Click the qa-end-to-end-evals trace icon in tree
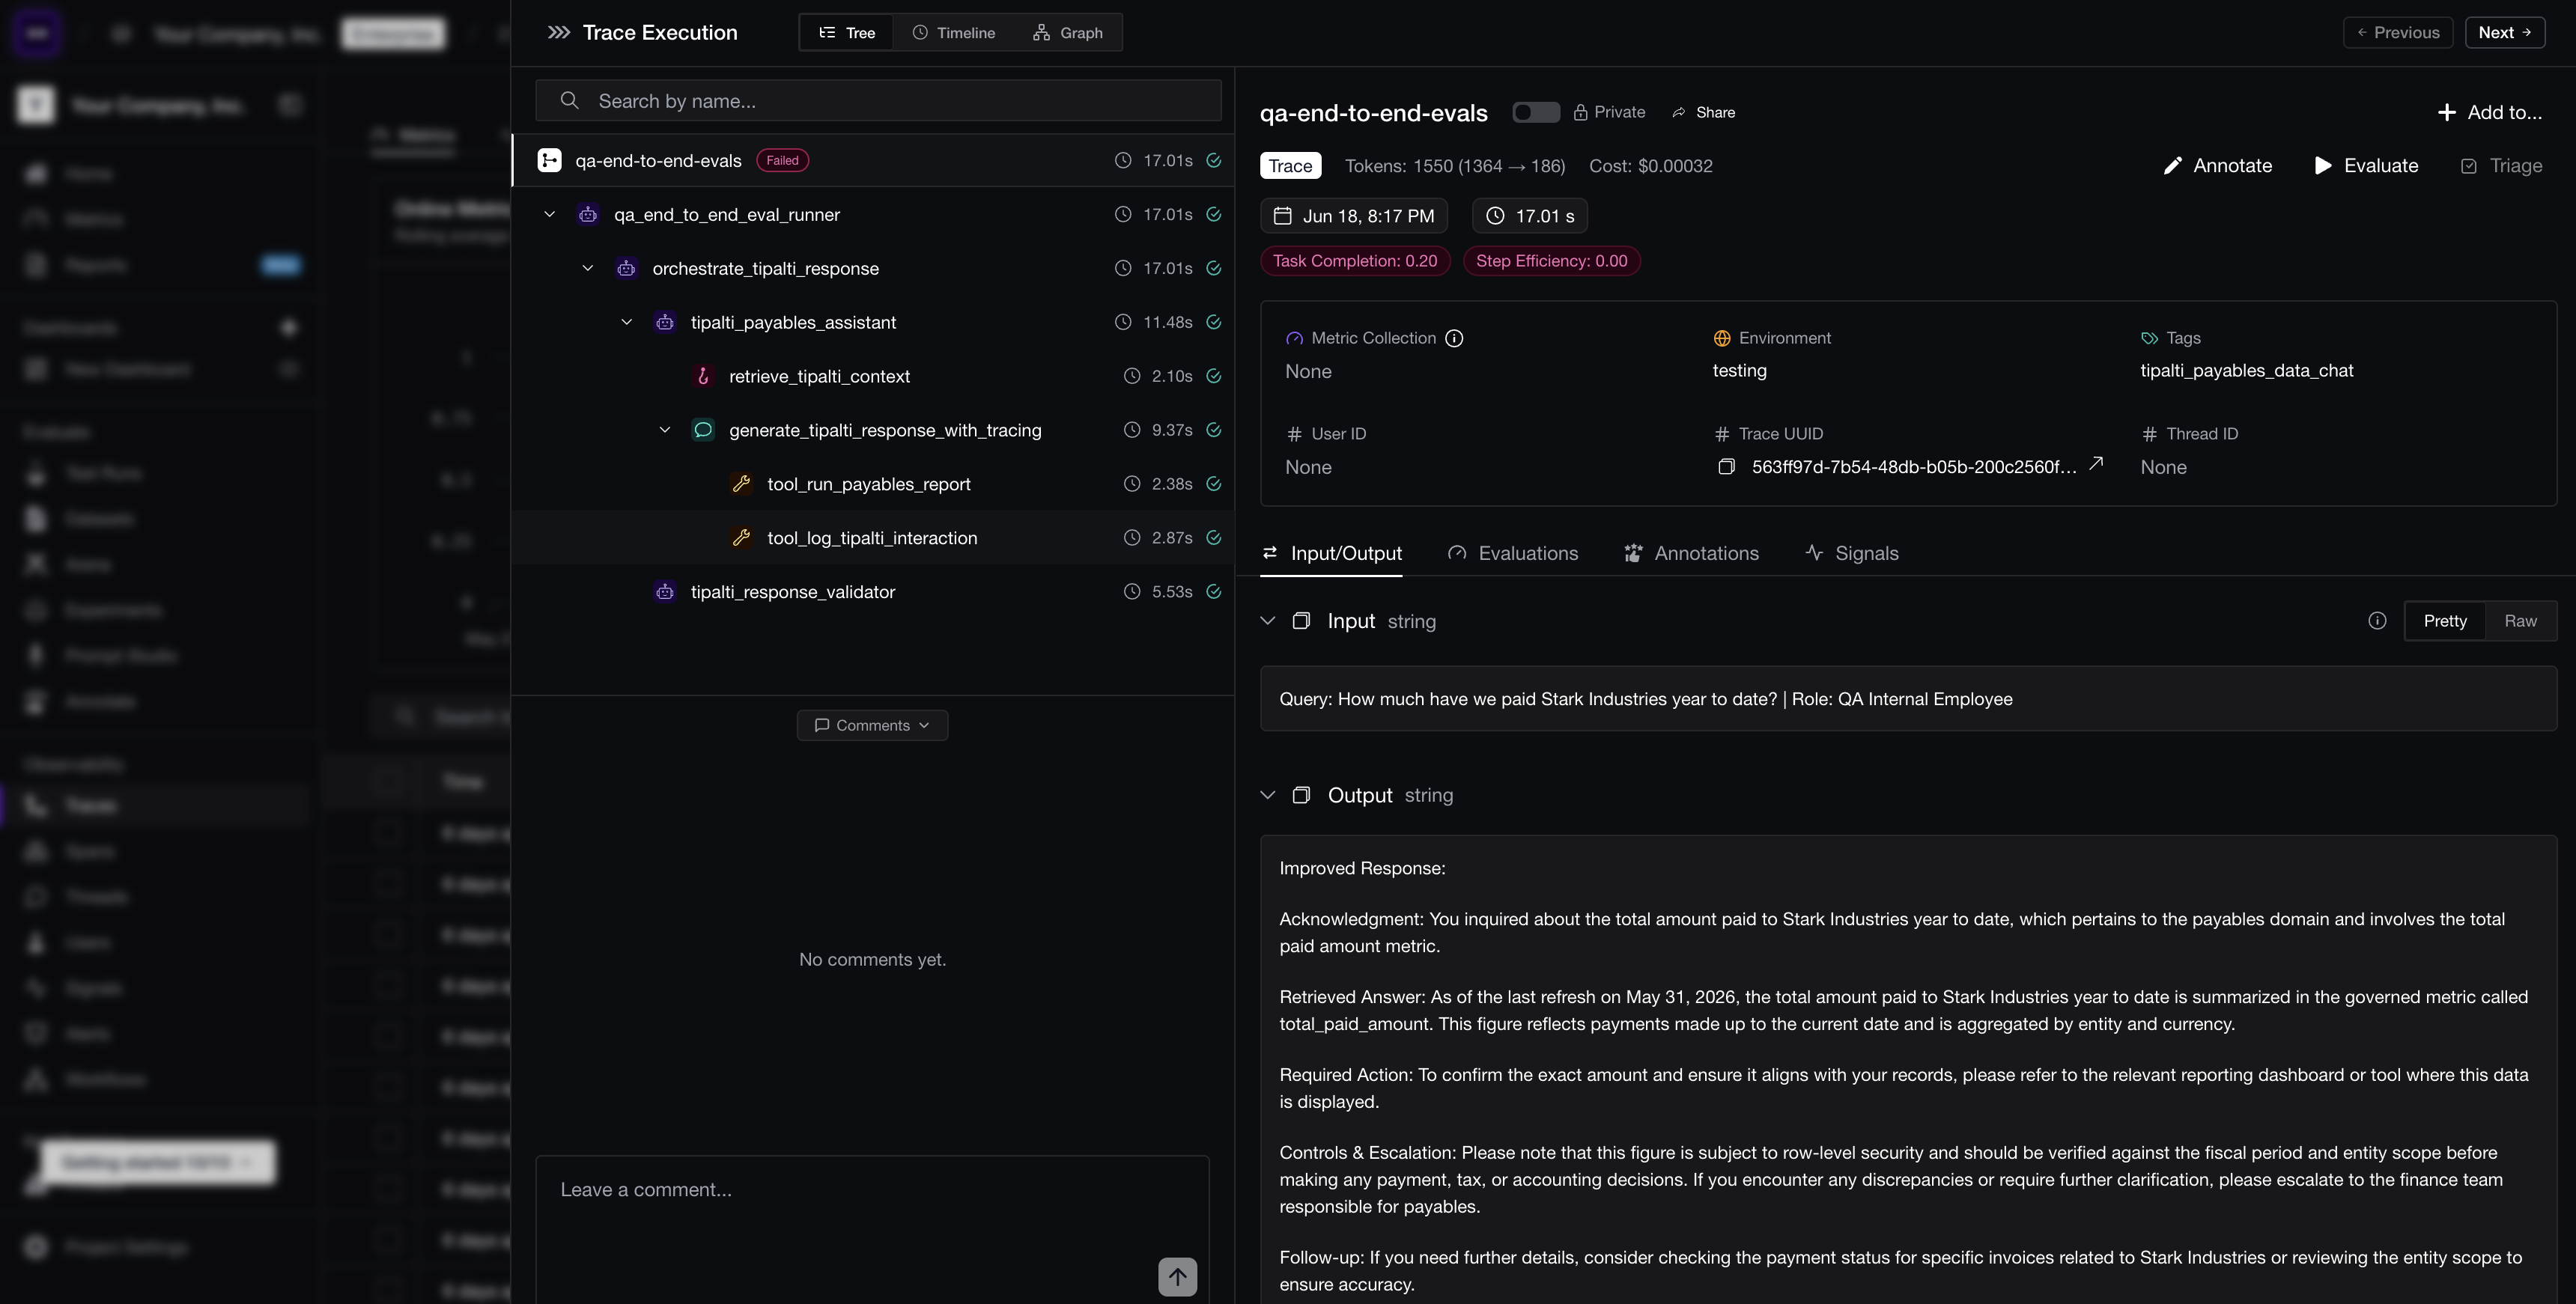2576x1304 pixels. tap(549, 160)
